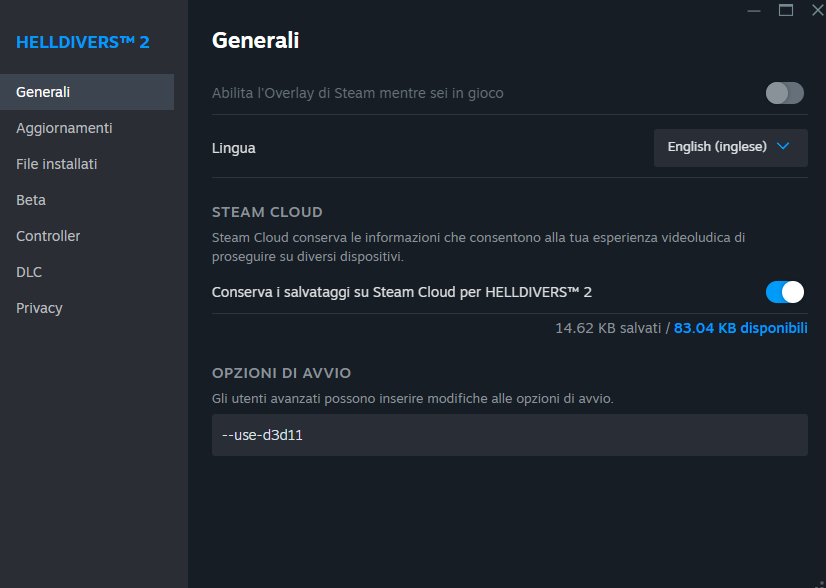Viewport: 826px width, 588px height.
Task: Click the STEAM CLOUD section header
Action: coord(267,212)
